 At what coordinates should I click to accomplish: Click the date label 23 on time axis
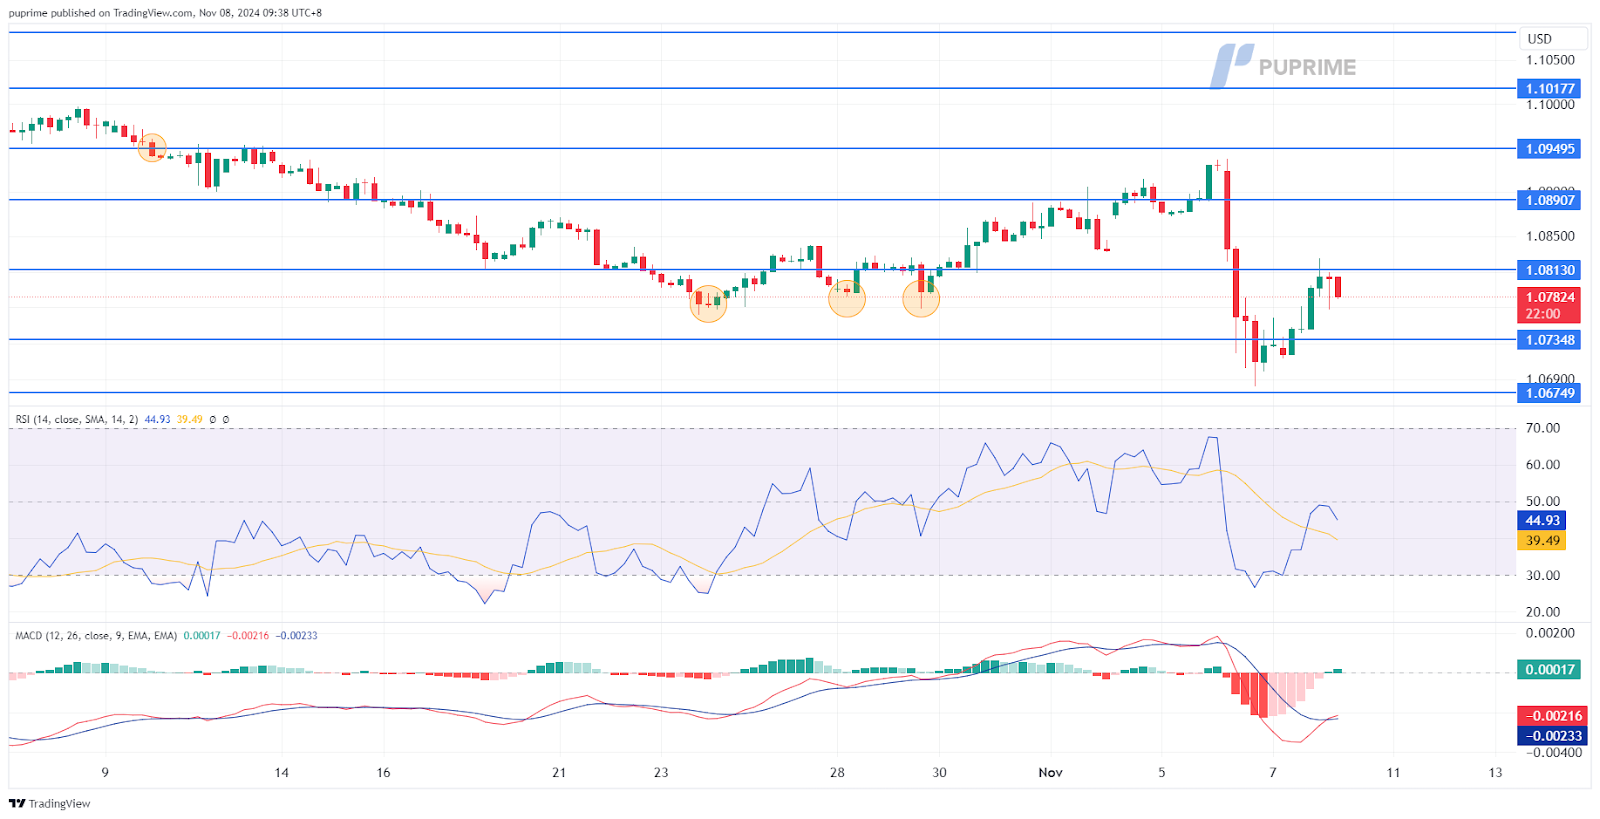click(660, 773)
